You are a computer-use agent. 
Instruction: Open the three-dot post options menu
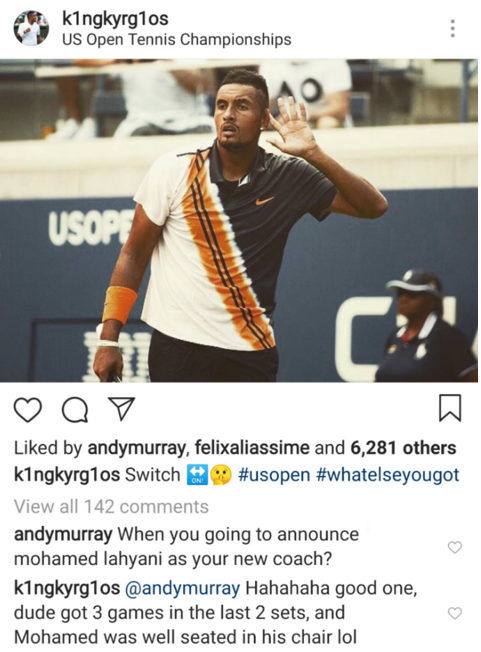453,28
